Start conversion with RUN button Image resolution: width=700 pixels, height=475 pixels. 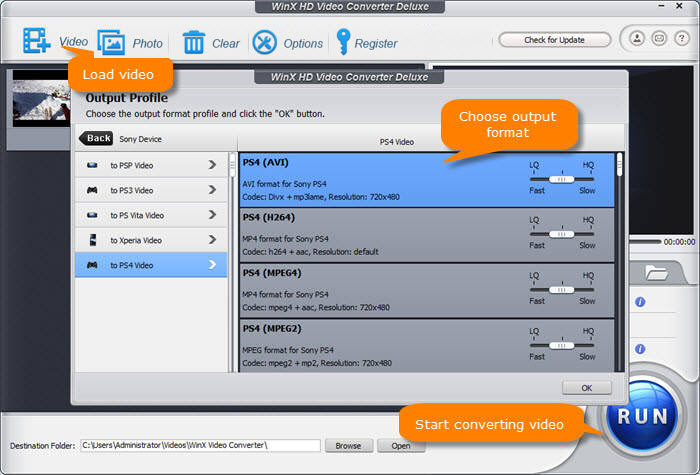(642, 416)
